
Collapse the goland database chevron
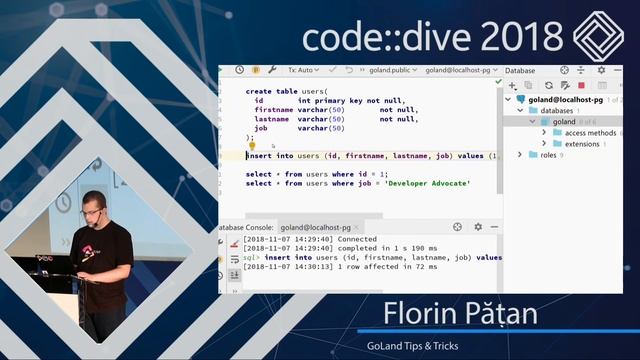(533, 121)
